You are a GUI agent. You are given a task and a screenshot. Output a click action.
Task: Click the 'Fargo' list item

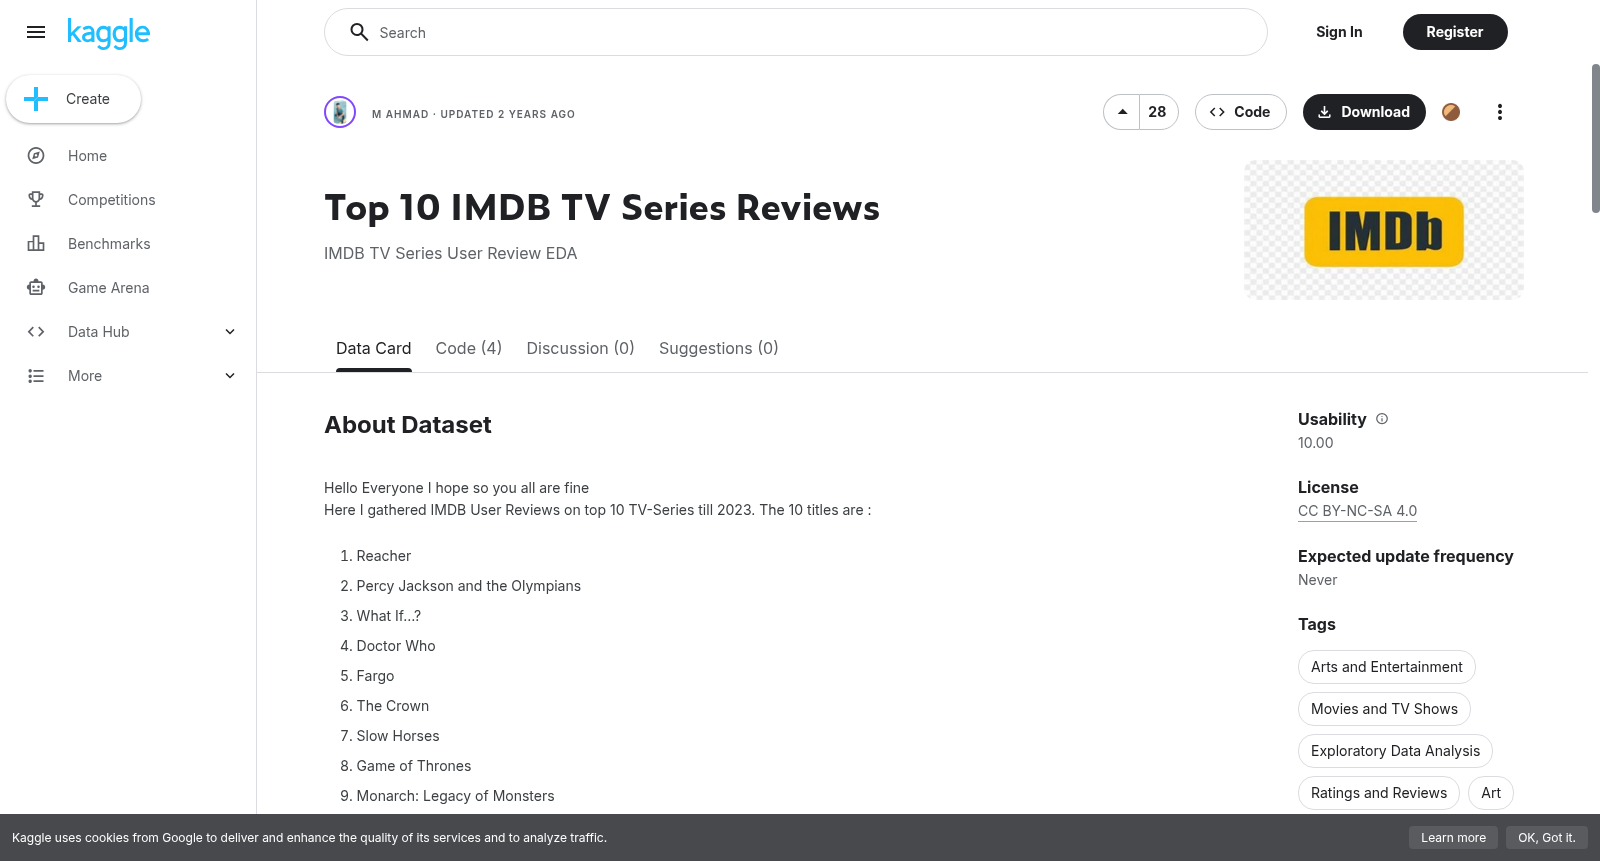[x=375, y=676]
